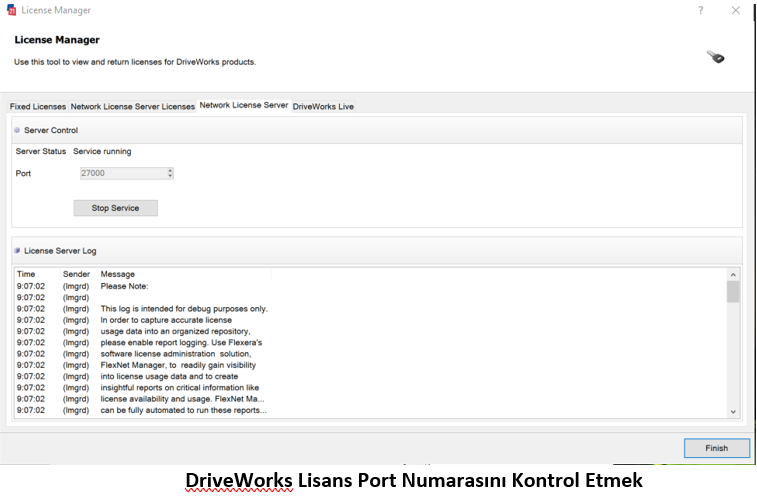757x498 pixels.
Task: Click the Port field showing 27000
Action: [x=122, y=173]
